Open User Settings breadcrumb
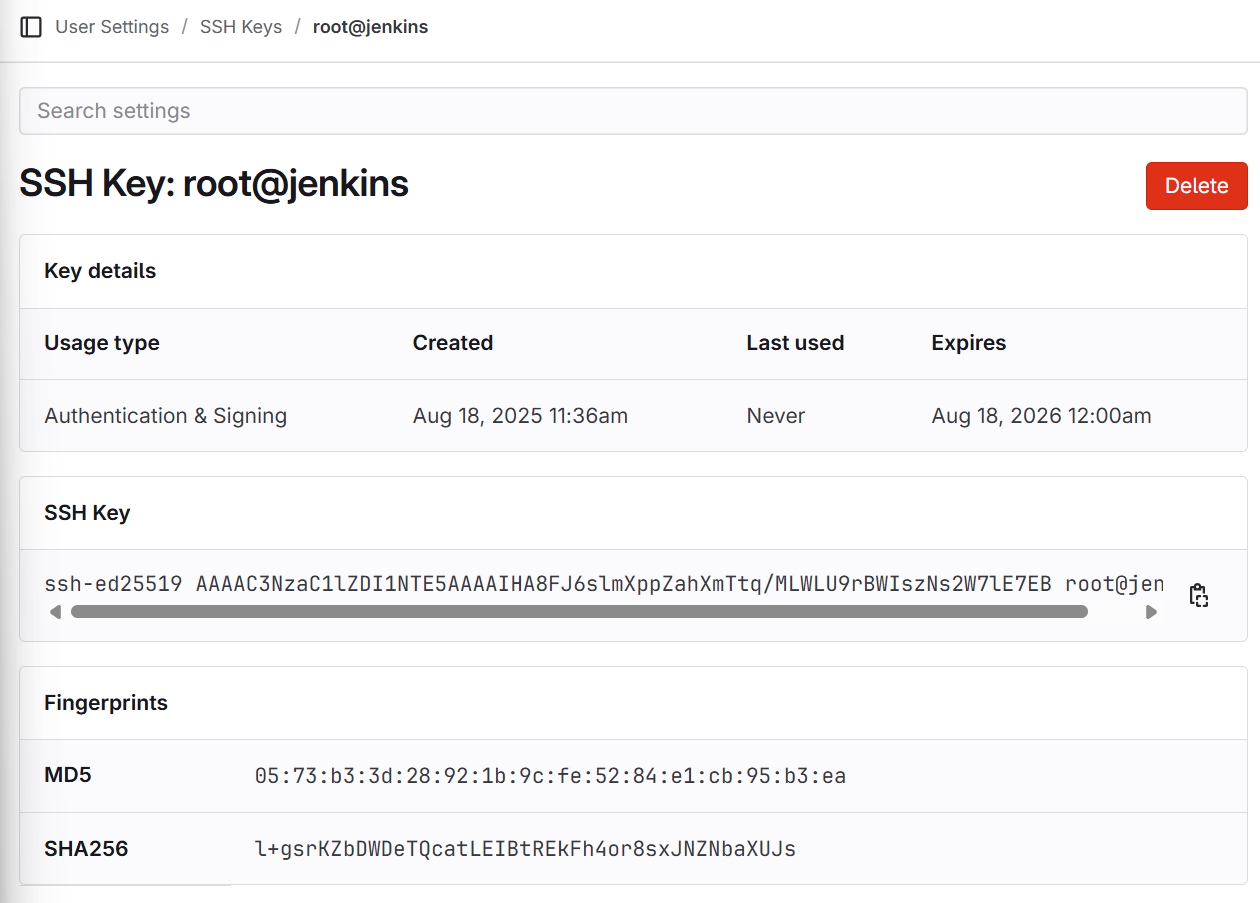 click(x=112, y=27)
